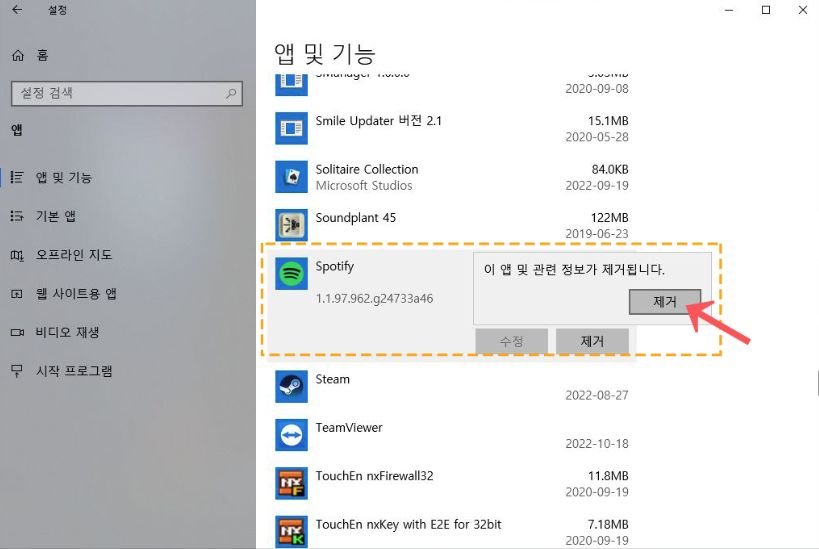Viewport: 819px width, 549px height.
Task: Click size value '122MB'
Action: pos(610,218)
